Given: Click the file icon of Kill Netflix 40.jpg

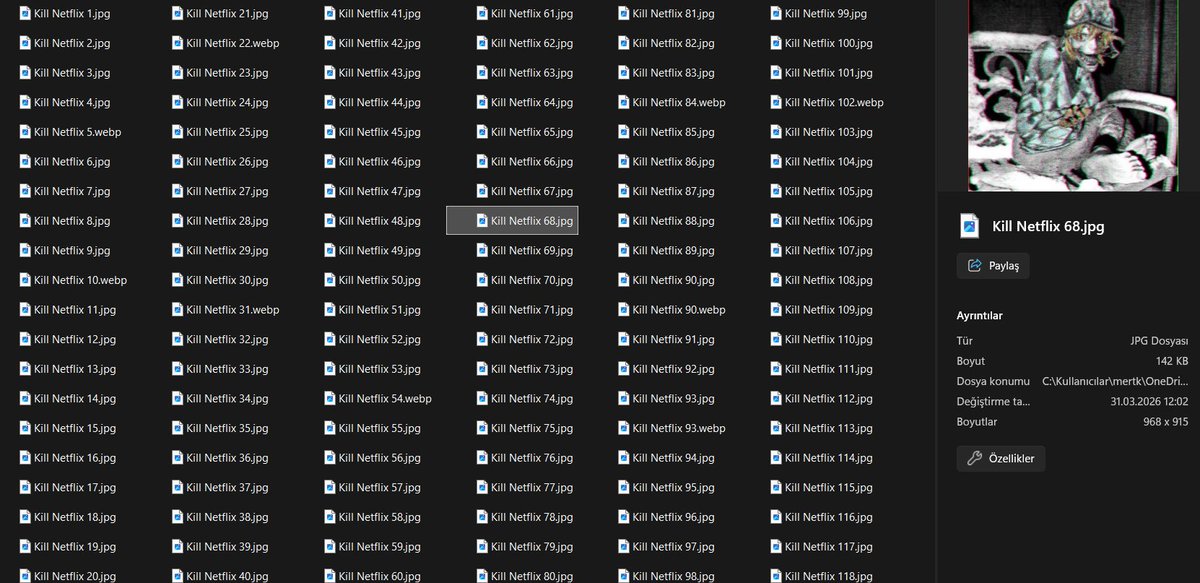Looking at the screenshot, I should pos(177,576).
